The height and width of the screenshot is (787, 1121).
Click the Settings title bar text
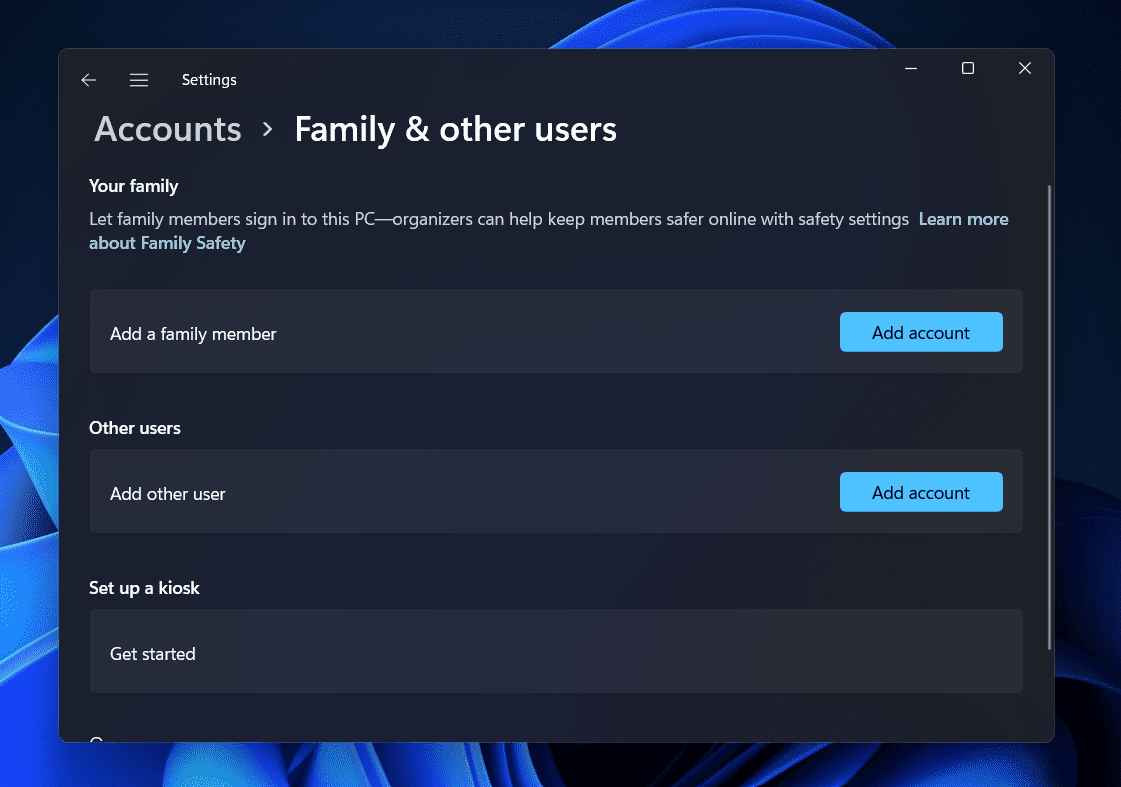(x=209, y=80)
